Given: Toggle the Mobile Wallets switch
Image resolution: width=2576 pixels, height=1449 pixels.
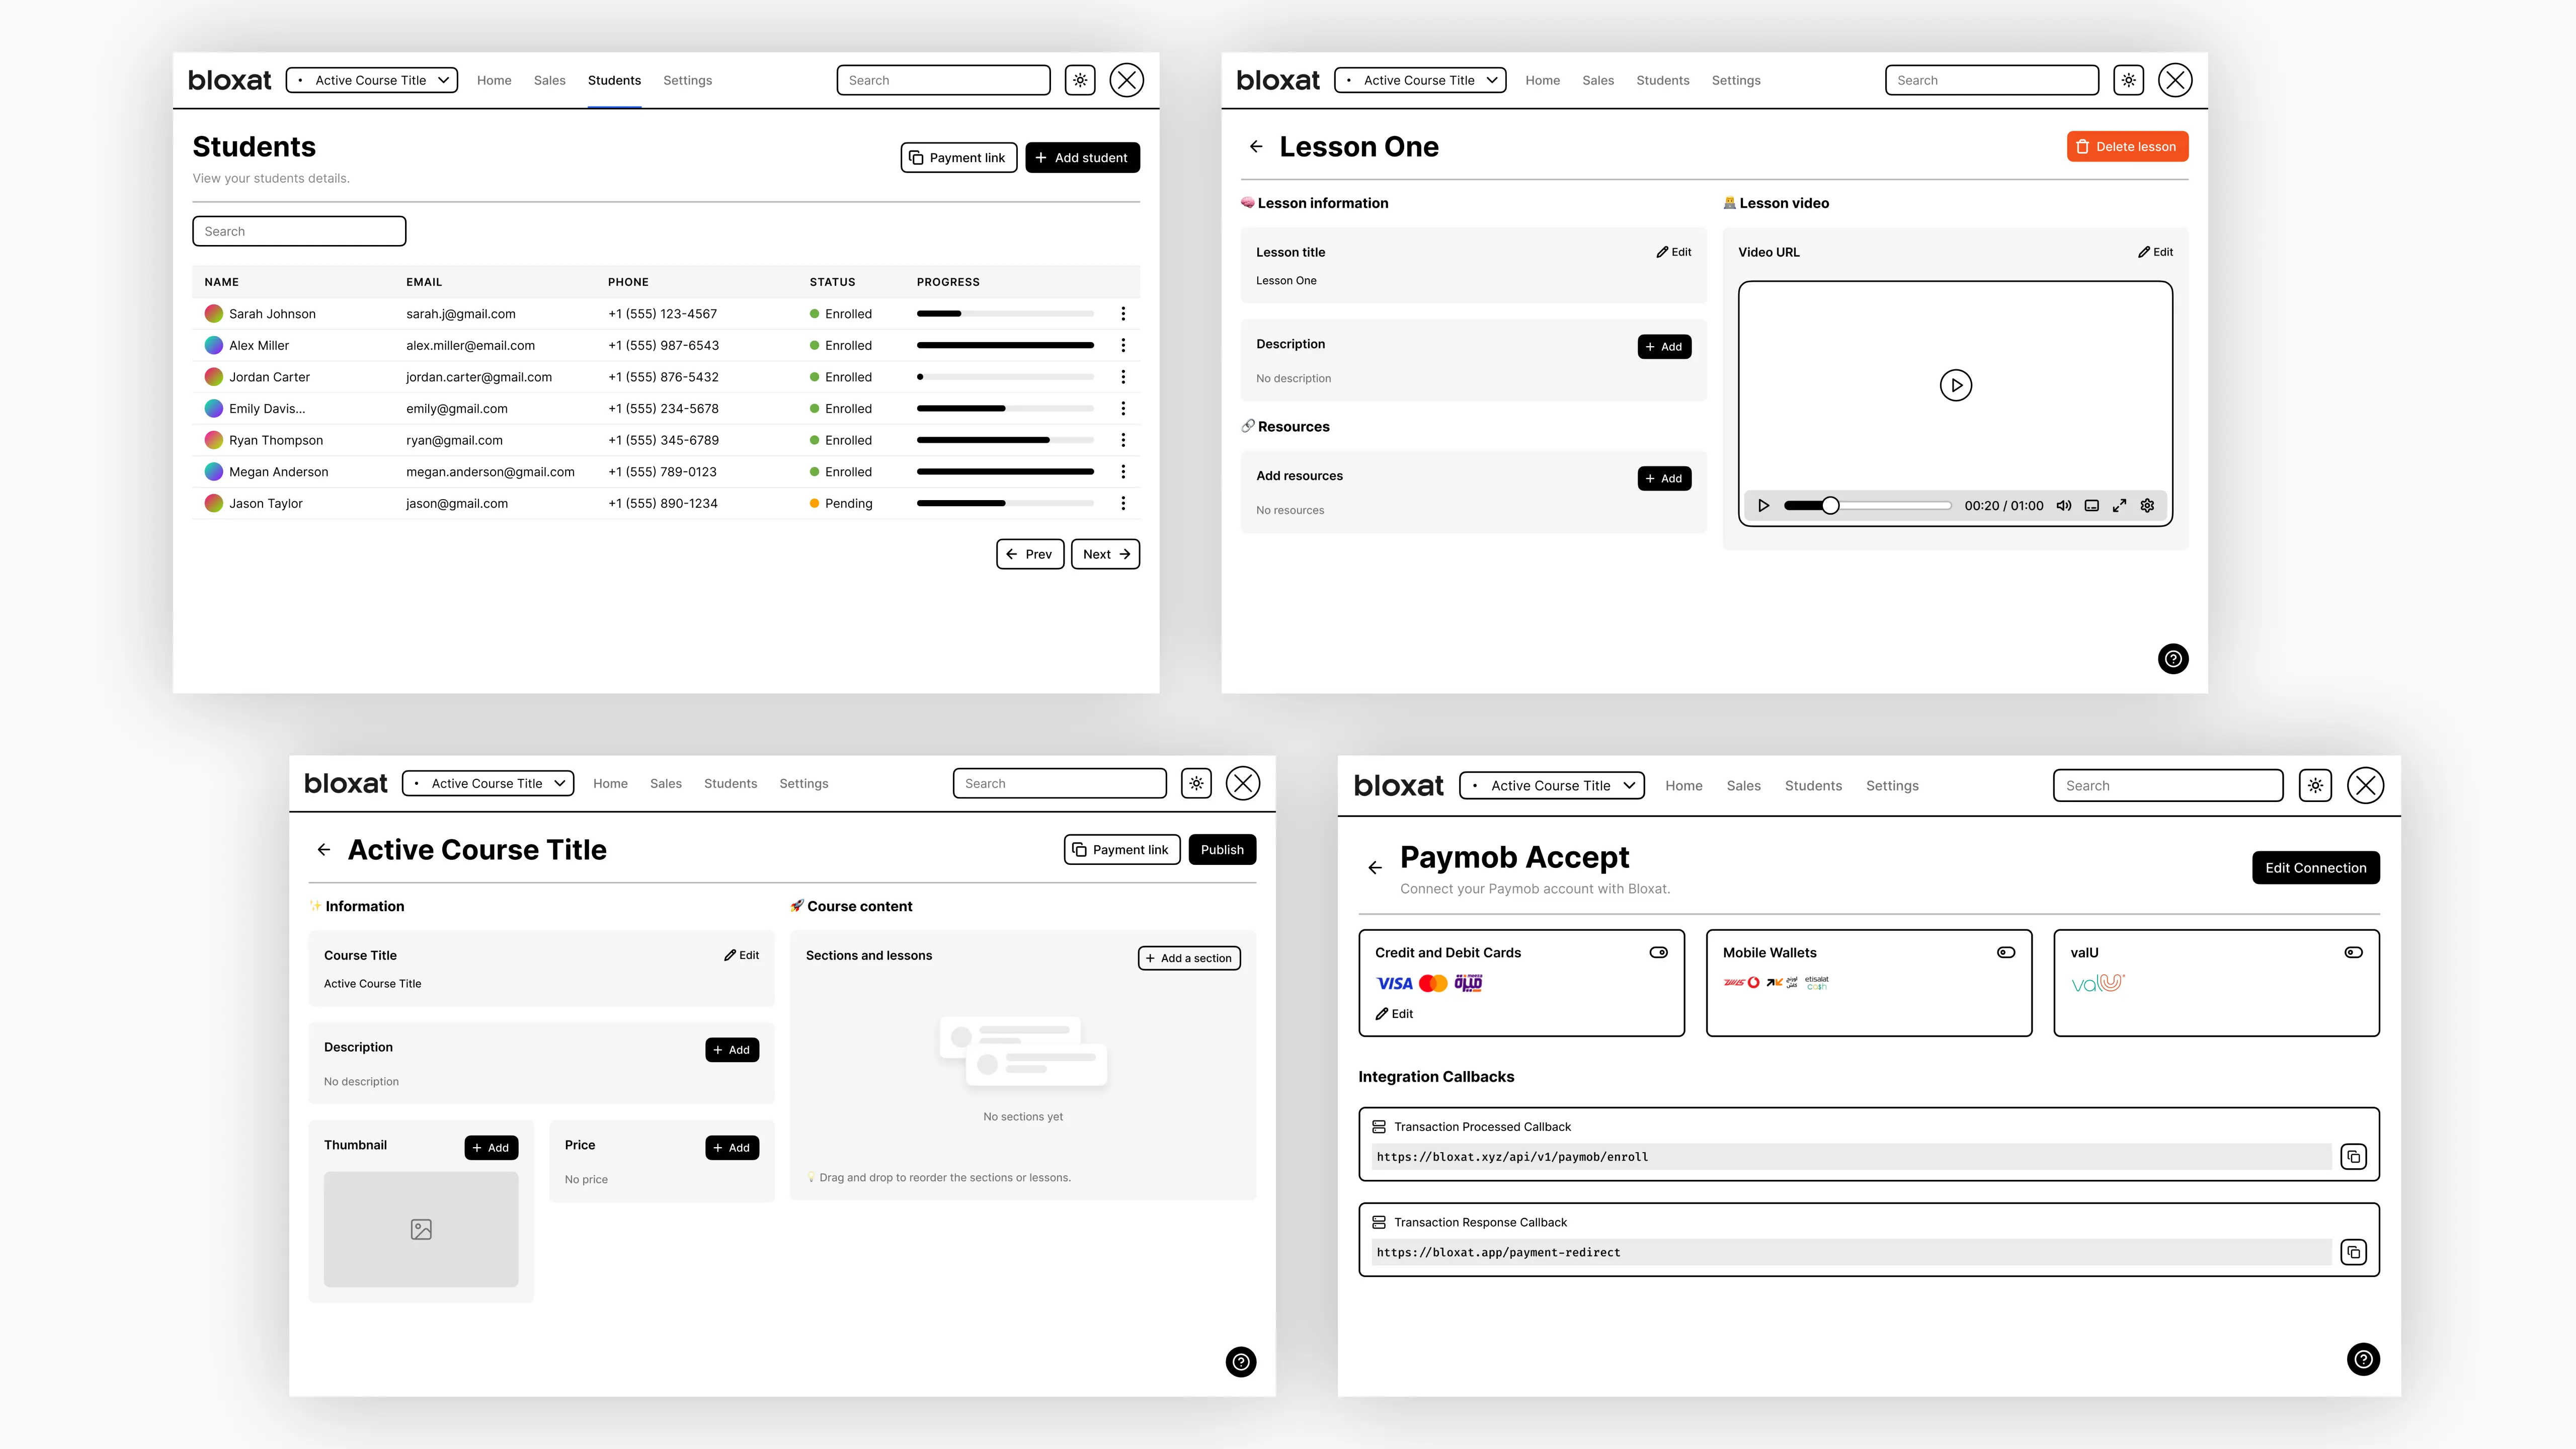Looking at the screenshot, I should (2005, 953).
